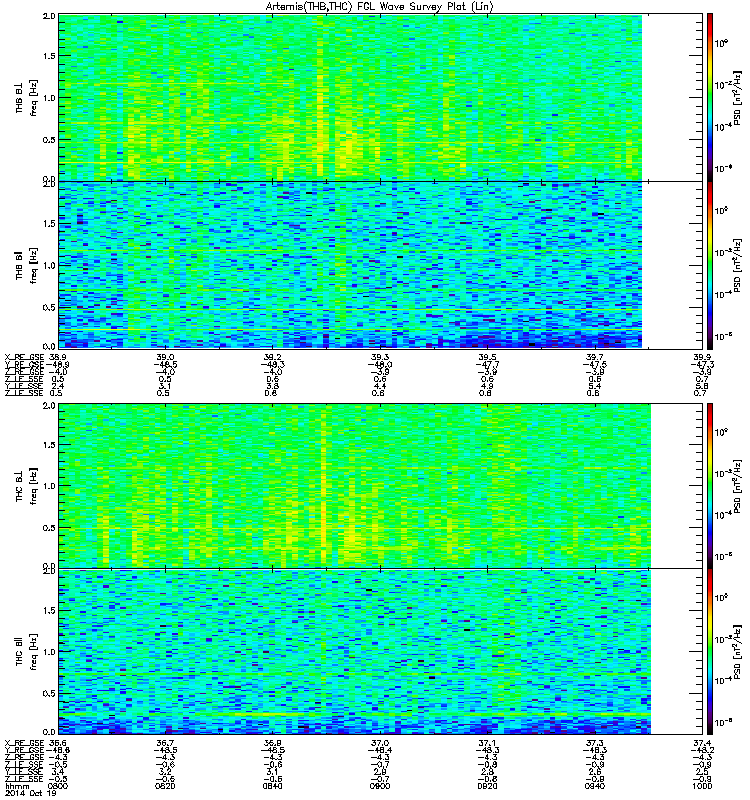The width and height of the screenshot is (750, 800).
Task: Select the 'THC B⊥ freq [Hz]' axis label
Action: pyautogui.click(x=26, y=486)
